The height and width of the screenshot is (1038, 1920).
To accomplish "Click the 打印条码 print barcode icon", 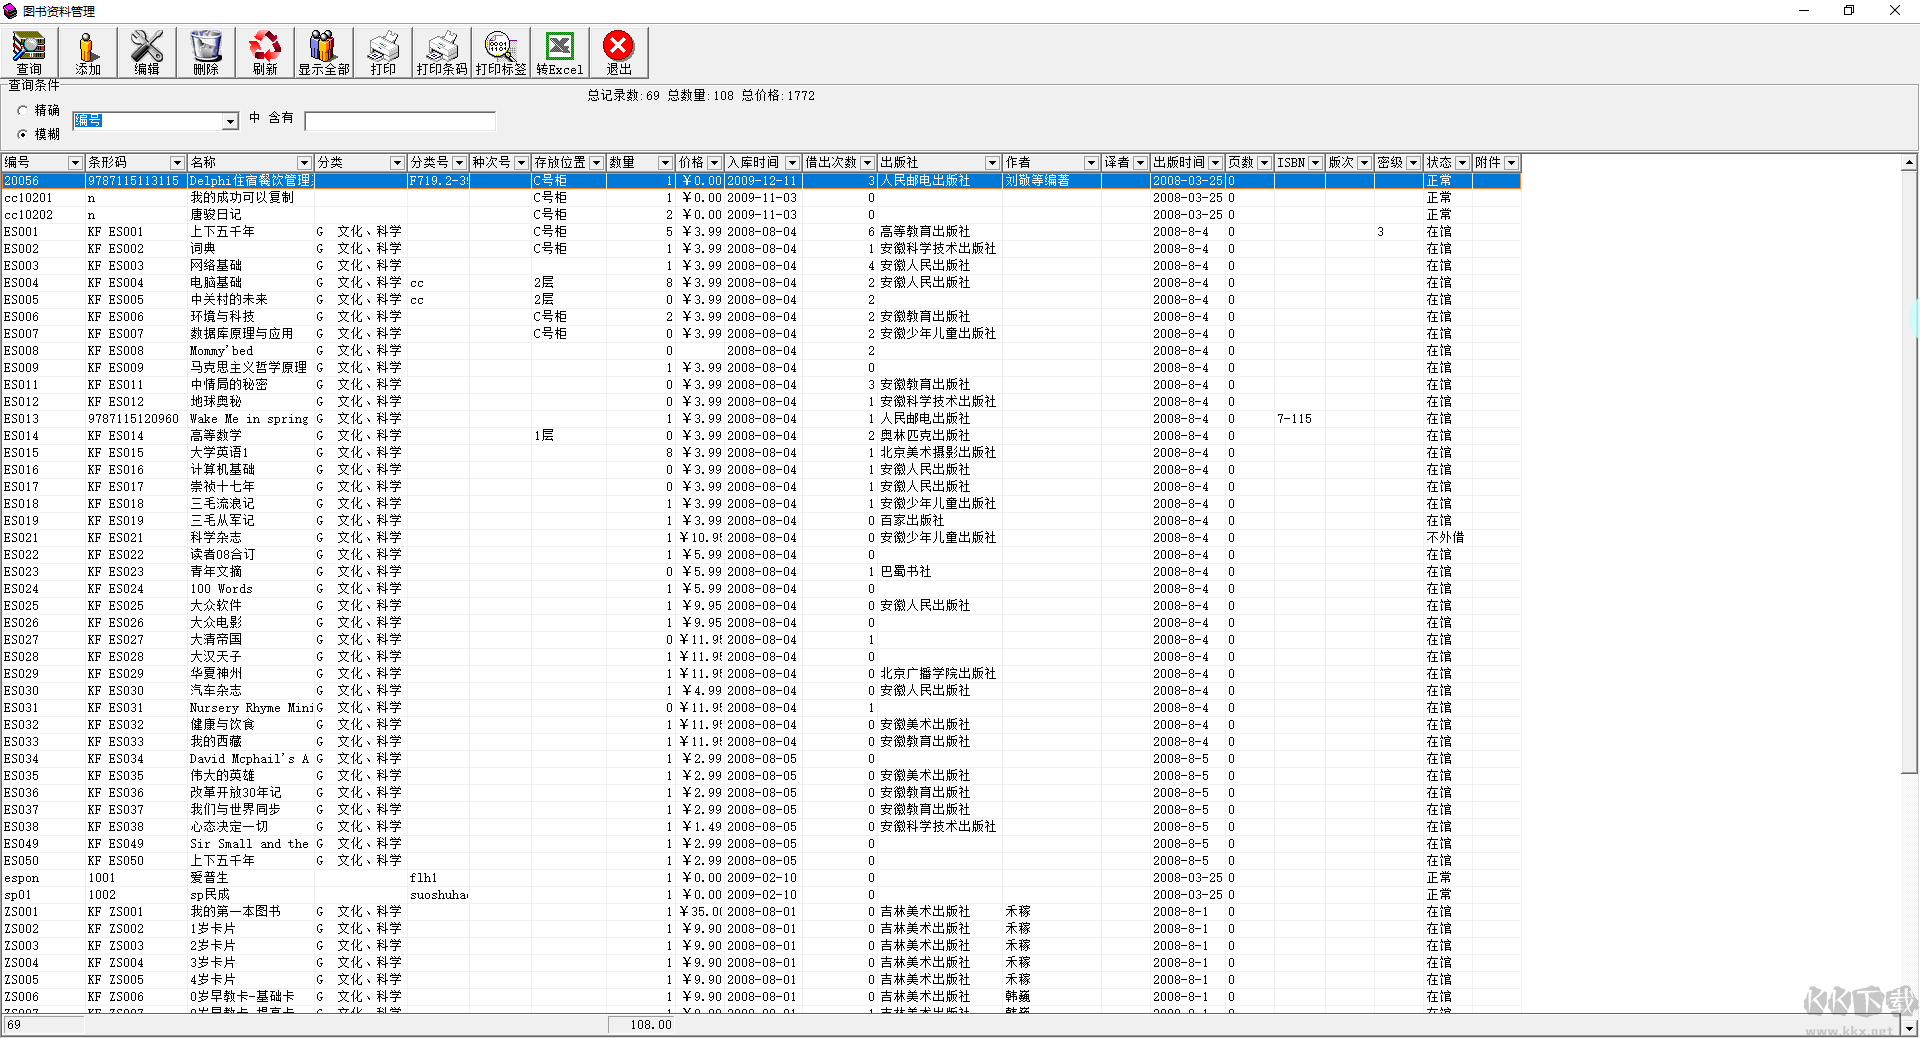I will point(442,53).
